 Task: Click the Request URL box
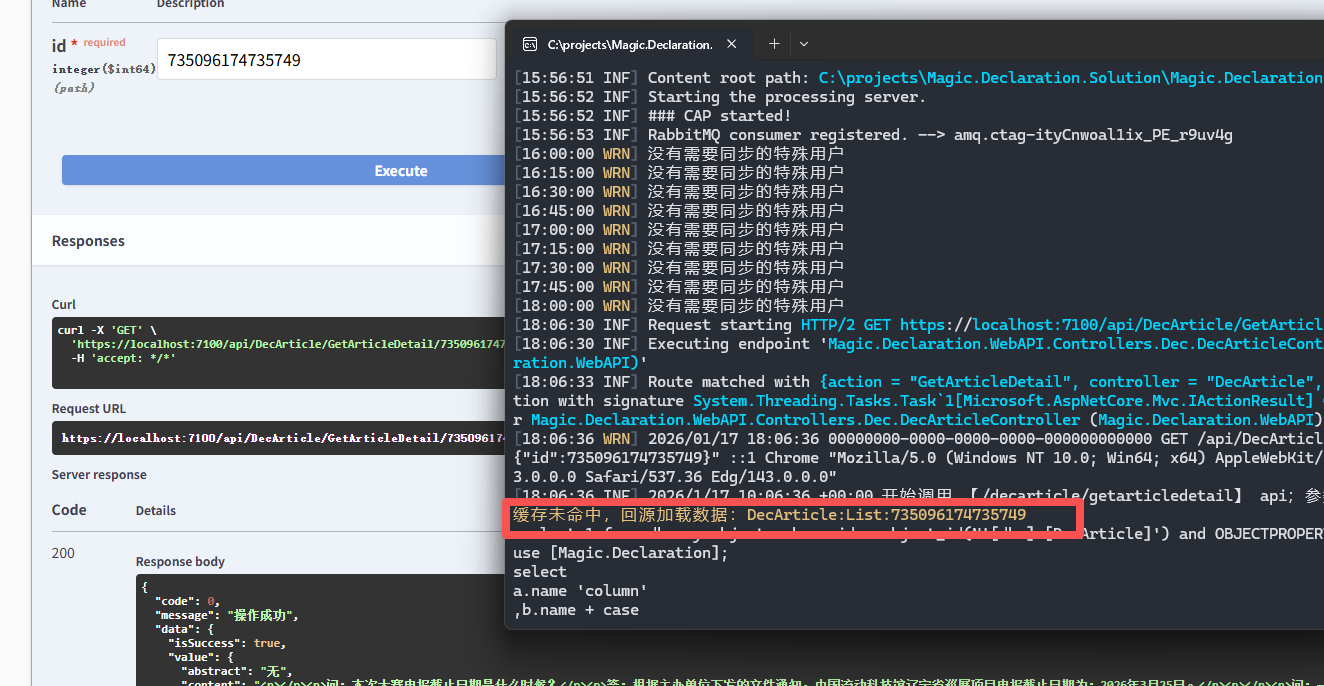pyautogui.click(x=279, y=438)
